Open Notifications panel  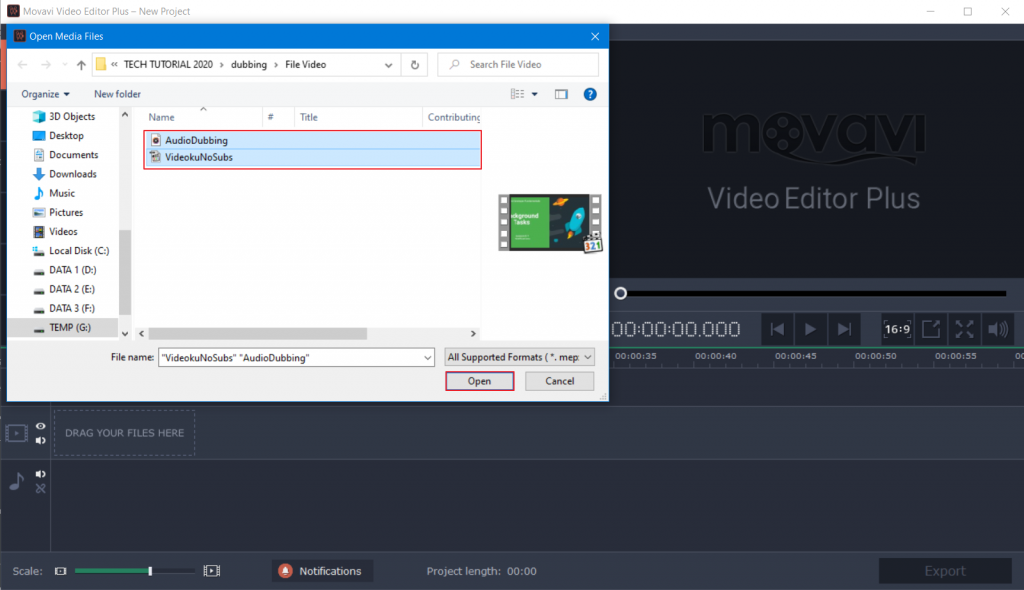pyautogui.click(x=321, y=571)
